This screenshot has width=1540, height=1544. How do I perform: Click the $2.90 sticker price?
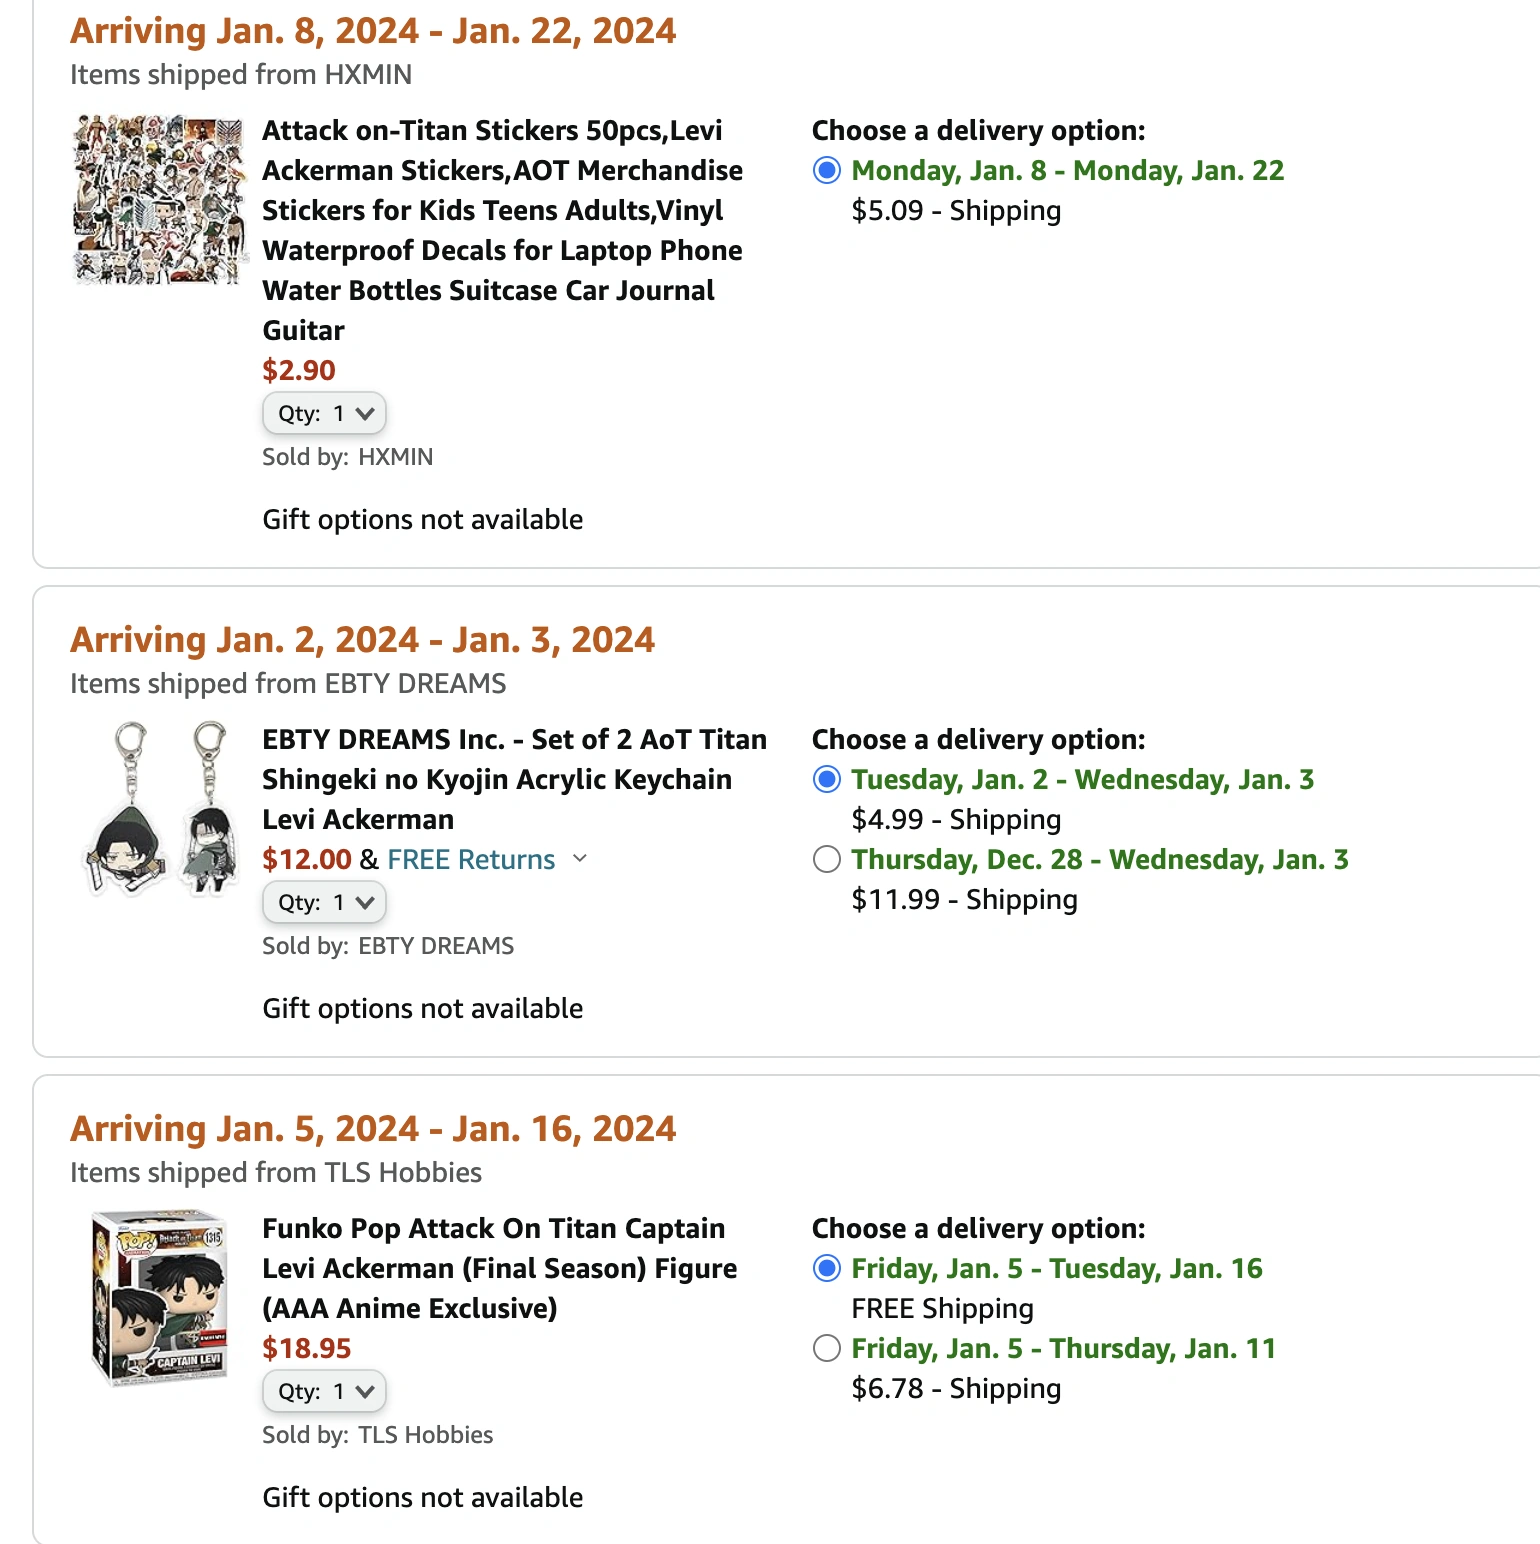pyautogui.click(x=299, y=371)
